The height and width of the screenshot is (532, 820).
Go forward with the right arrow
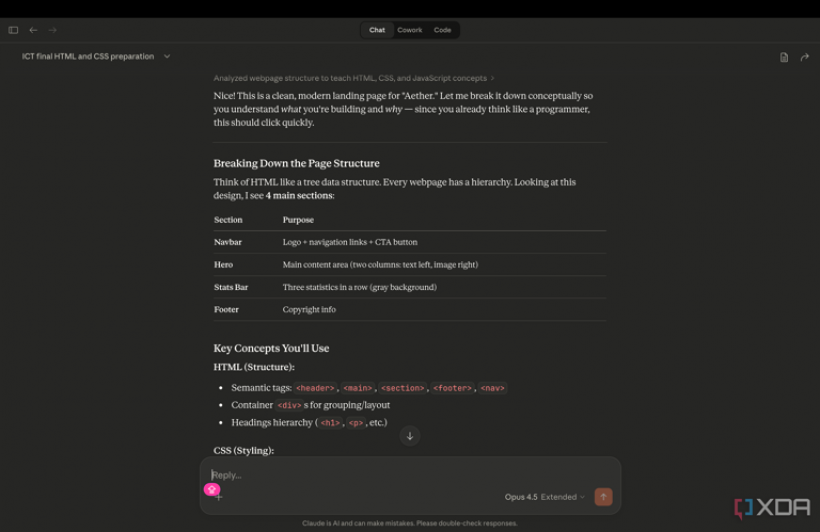[53, 30]
